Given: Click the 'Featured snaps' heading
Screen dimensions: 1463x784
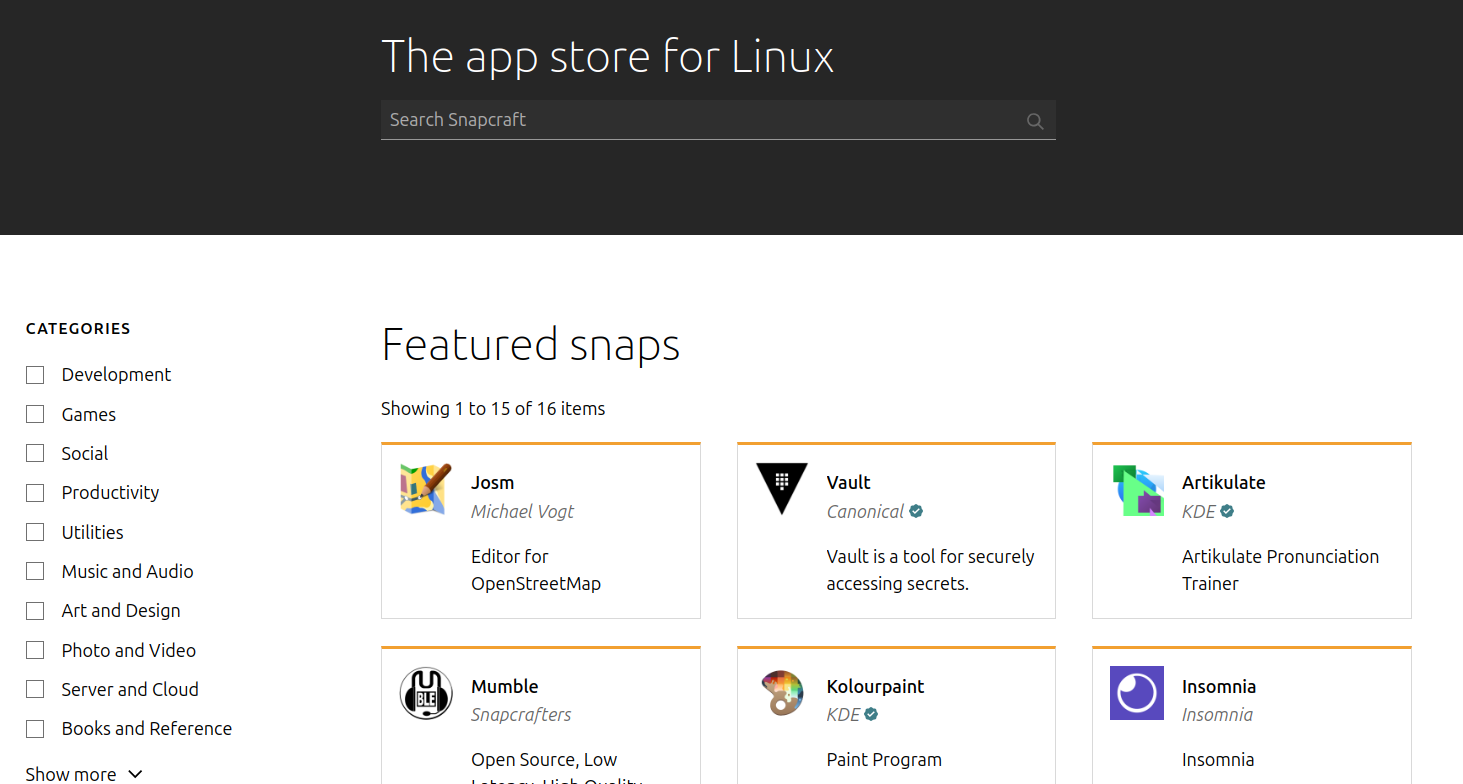Looking at the screenshot, I should tap(531, 345).
